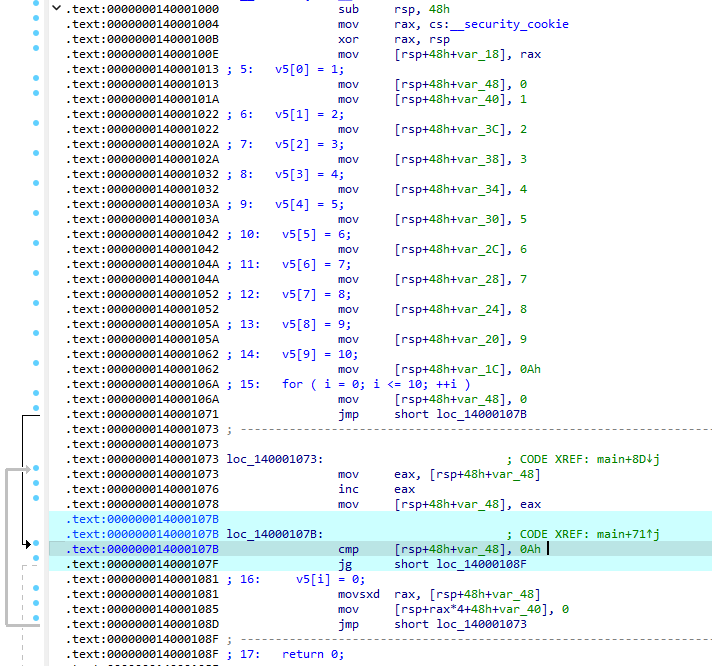Toggle breakpoint at mov [rsp+48h+var_1C], 0Ah
Image resolution: width=712 pixels, height=666 pixels.
pos(36,369)
